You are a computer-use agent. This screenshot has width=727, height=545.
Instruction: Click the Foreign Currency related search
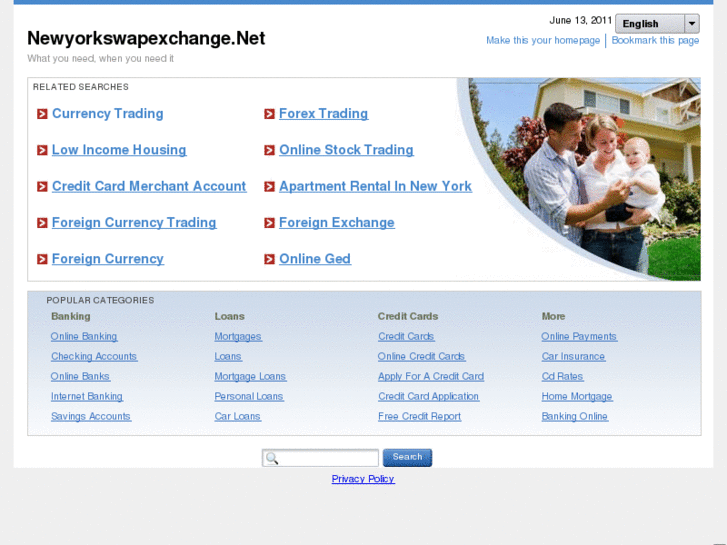pyautogui.click(x=108, y=259)
